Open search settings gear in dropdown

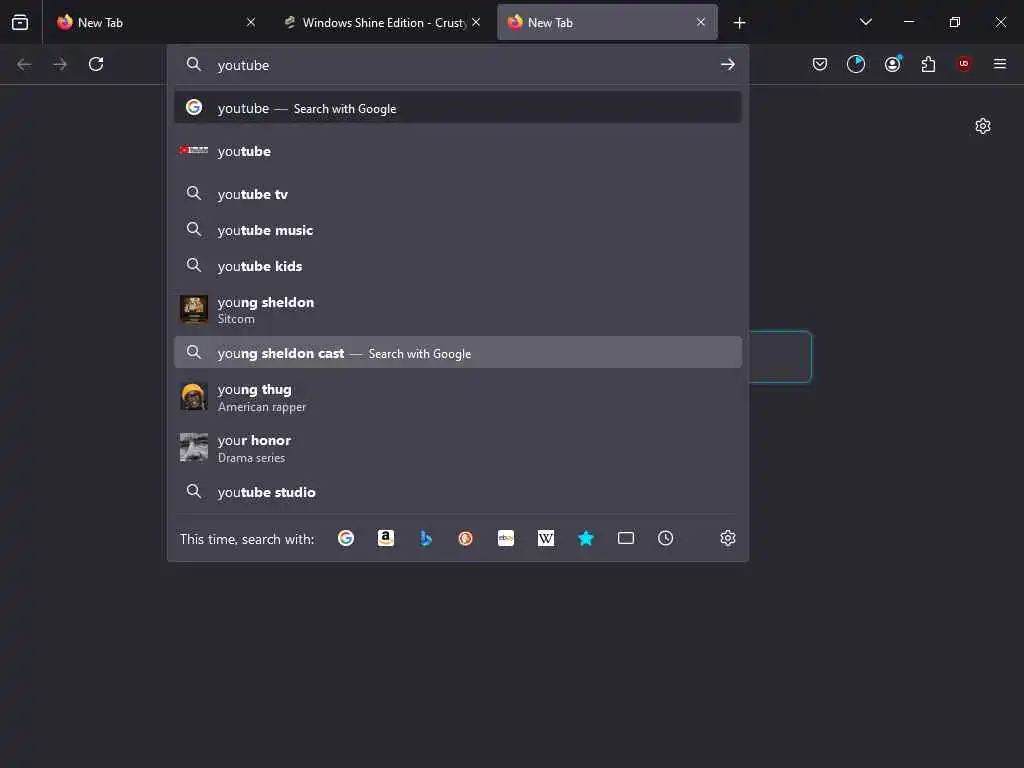click(728, 538)
